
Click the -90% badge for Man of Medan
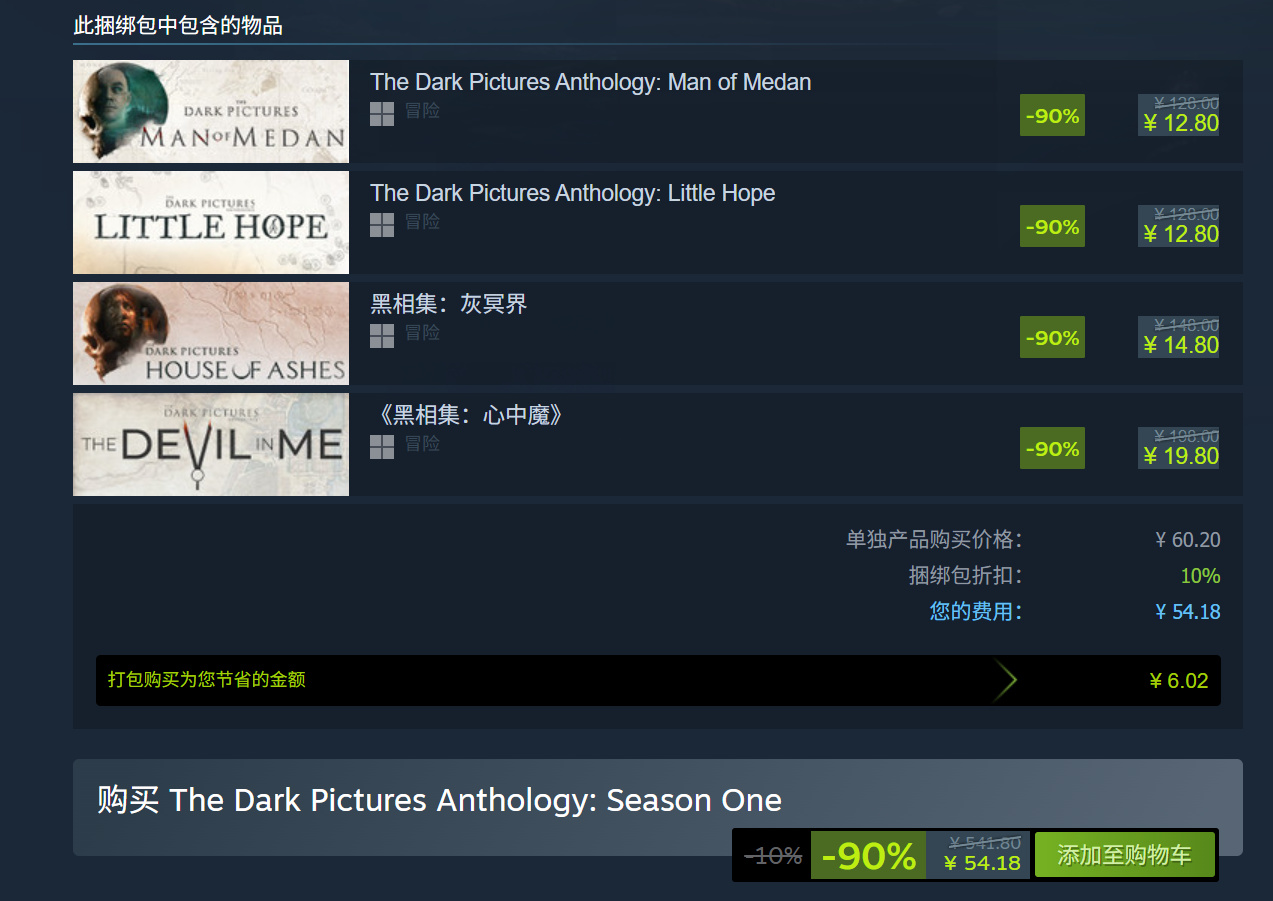(x=1052, y=115)
